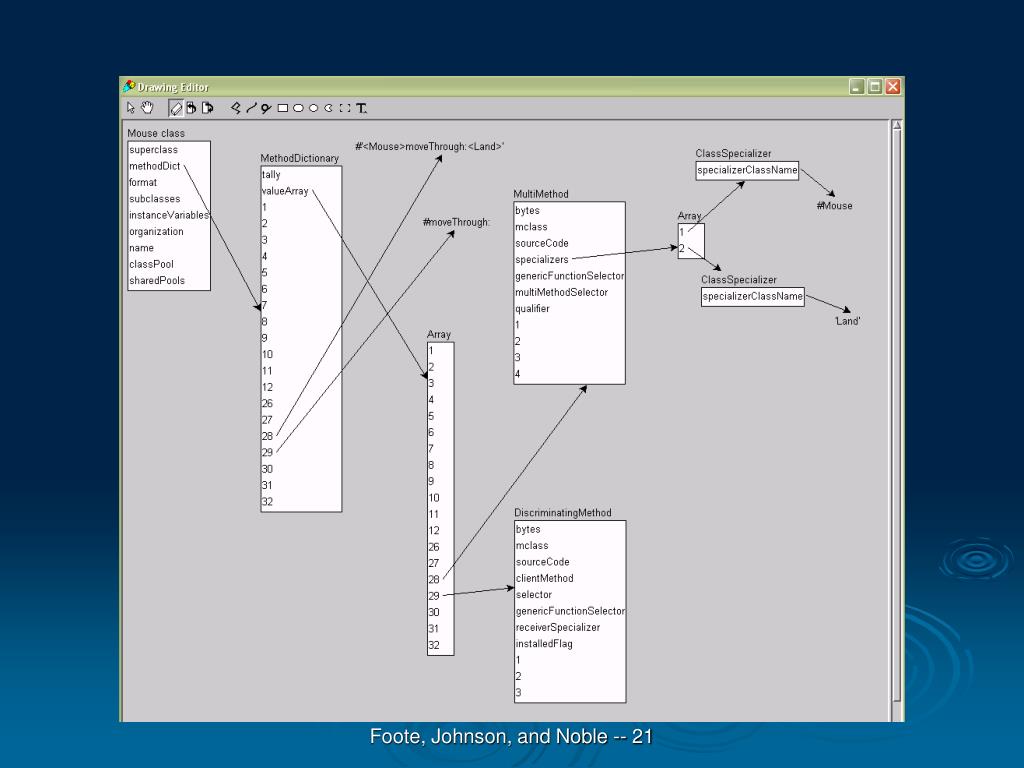Select 'selector' in DiscriminatingMethod box

point(534,594)
